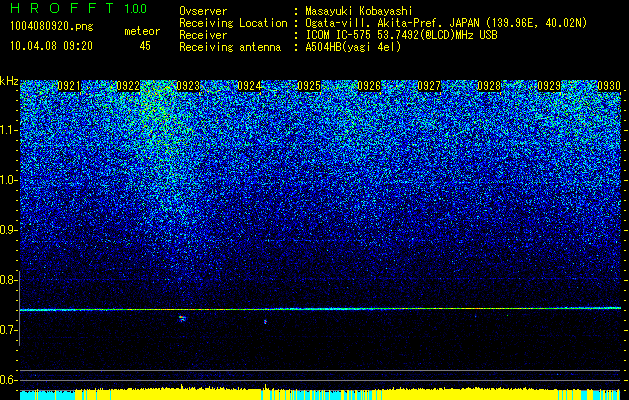Click the 1.1 kHz axis label
Screen dimensions: 629x400
[9, 130]
